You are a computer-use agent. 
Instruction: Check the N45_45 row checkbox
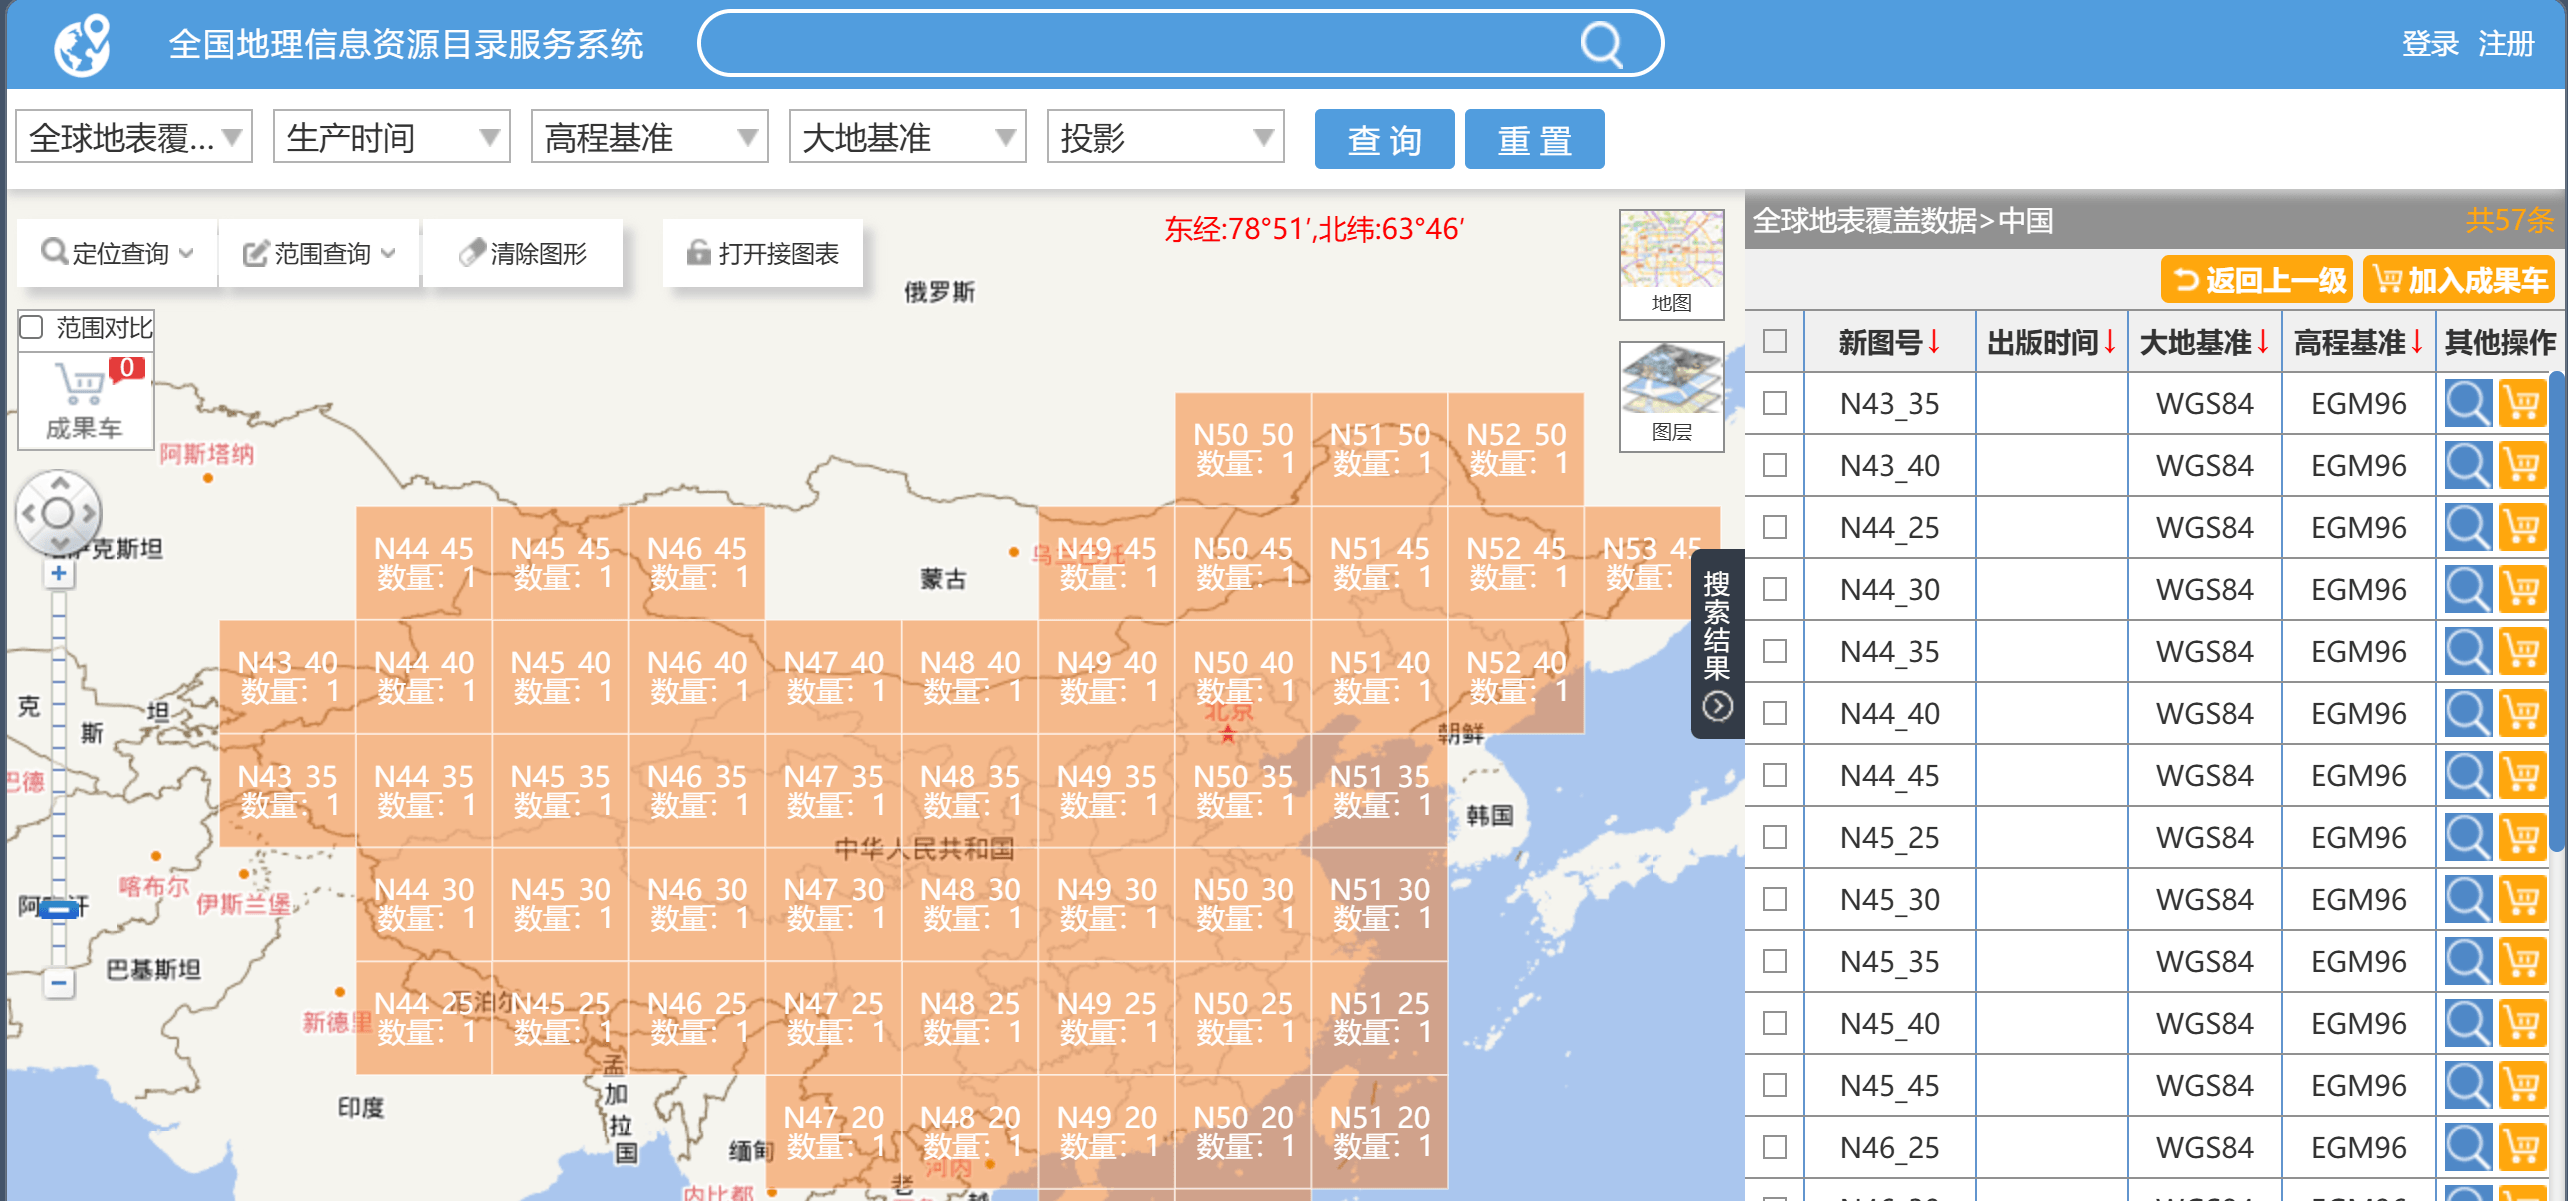[x=1775, y=1085]
